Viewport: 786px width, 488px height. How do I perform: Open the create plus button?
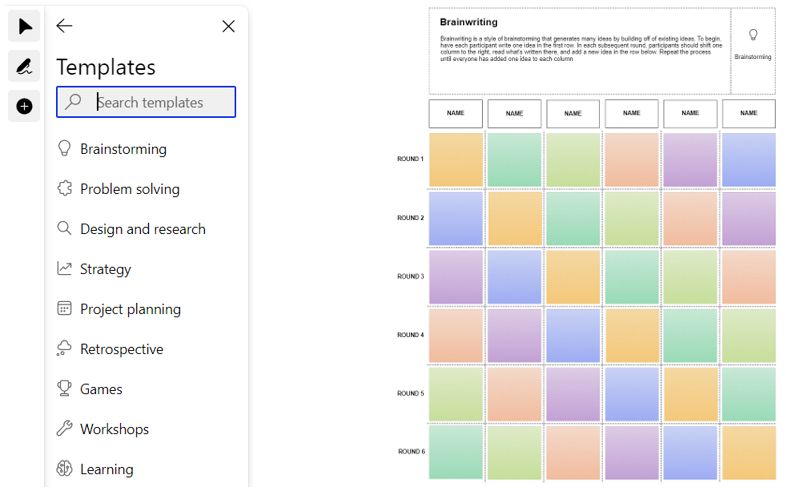tap(25, 106)
